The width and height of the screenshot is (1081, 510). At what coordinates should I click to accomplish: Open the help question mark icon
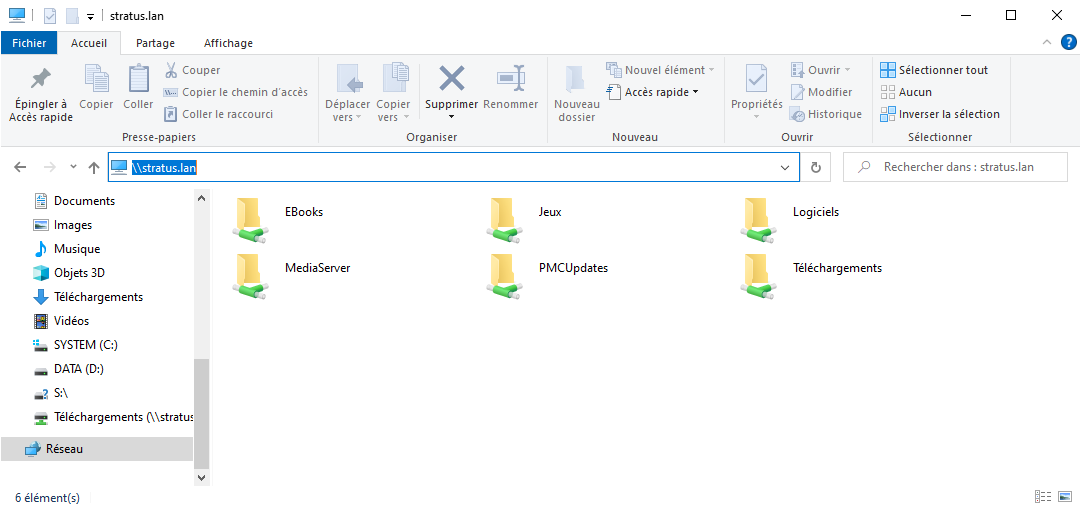point(1068,42)
